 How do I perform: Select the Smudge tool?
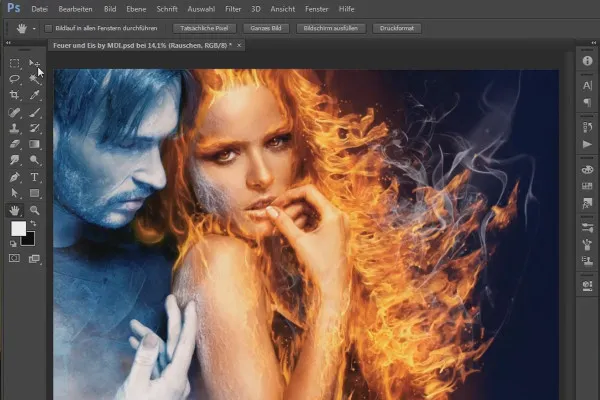point(15,160)
